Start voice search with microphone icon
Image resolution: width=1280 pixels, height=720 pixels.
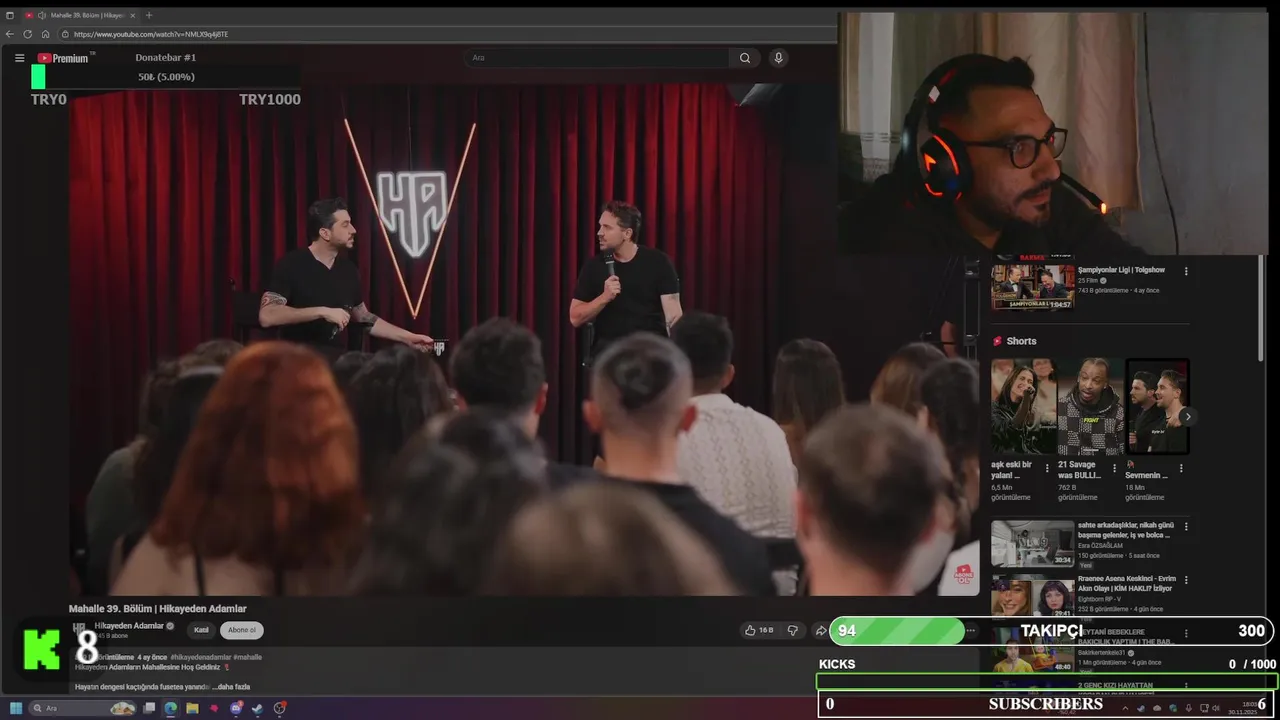coord(779,58)
